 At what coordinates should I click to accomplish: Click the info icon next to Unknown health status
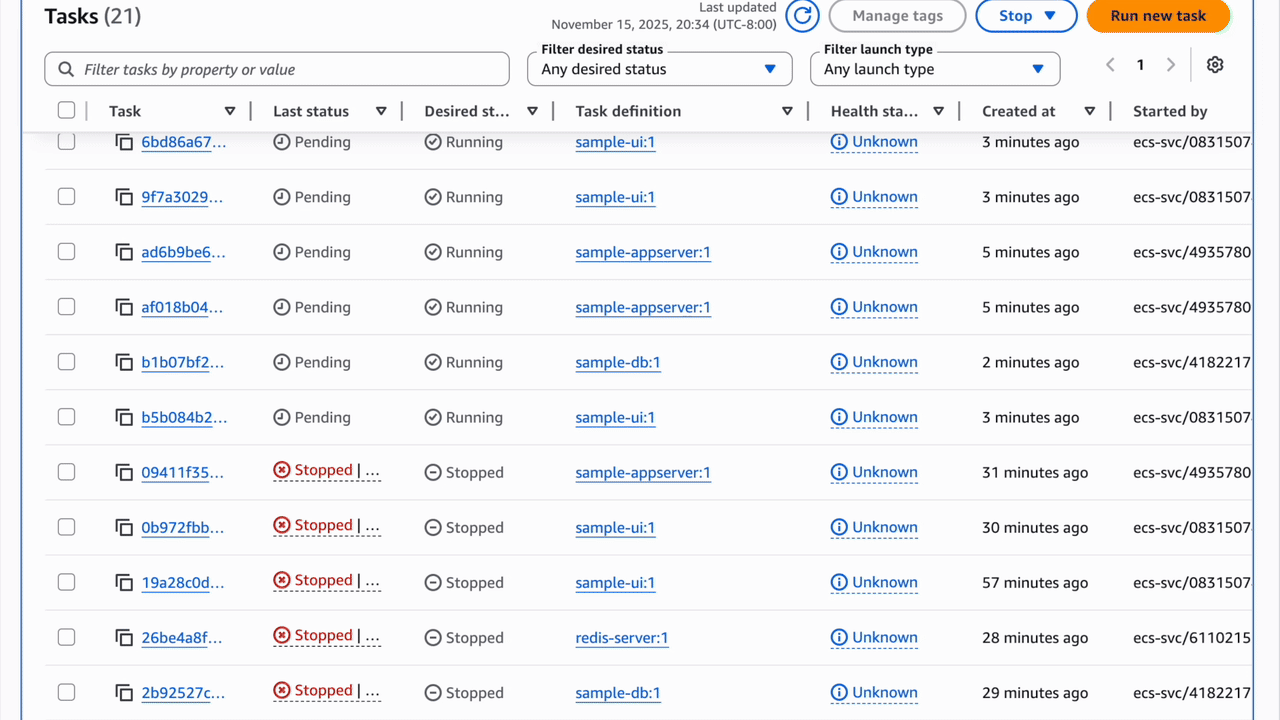[x=839, y=141]
